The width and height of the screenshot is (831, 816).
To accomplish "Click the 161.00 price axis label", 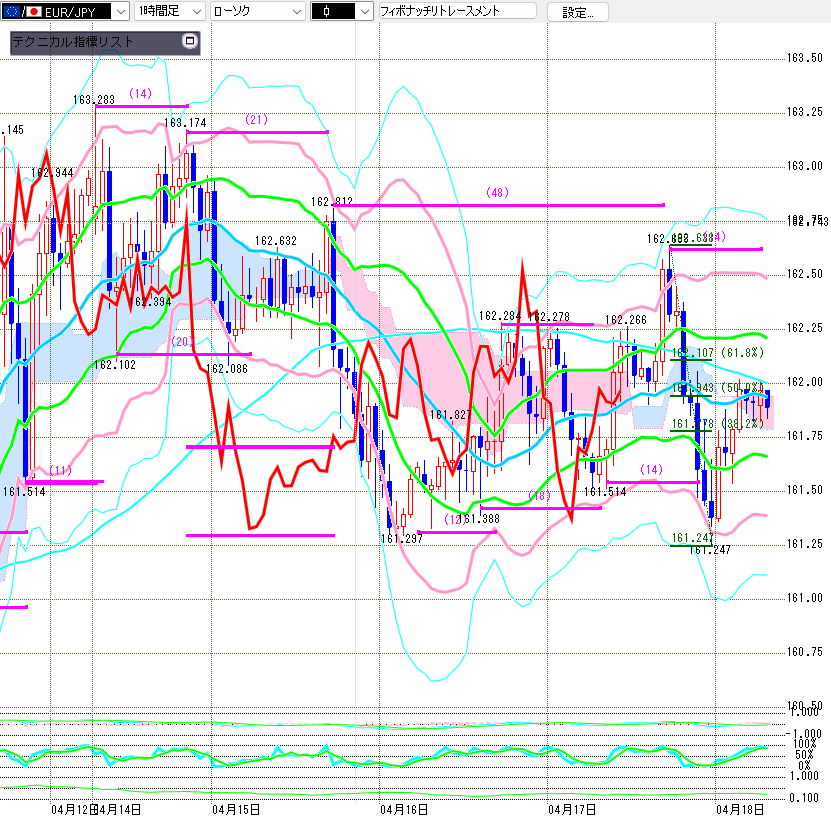I will pyautogui.click(x=805, y=598).
